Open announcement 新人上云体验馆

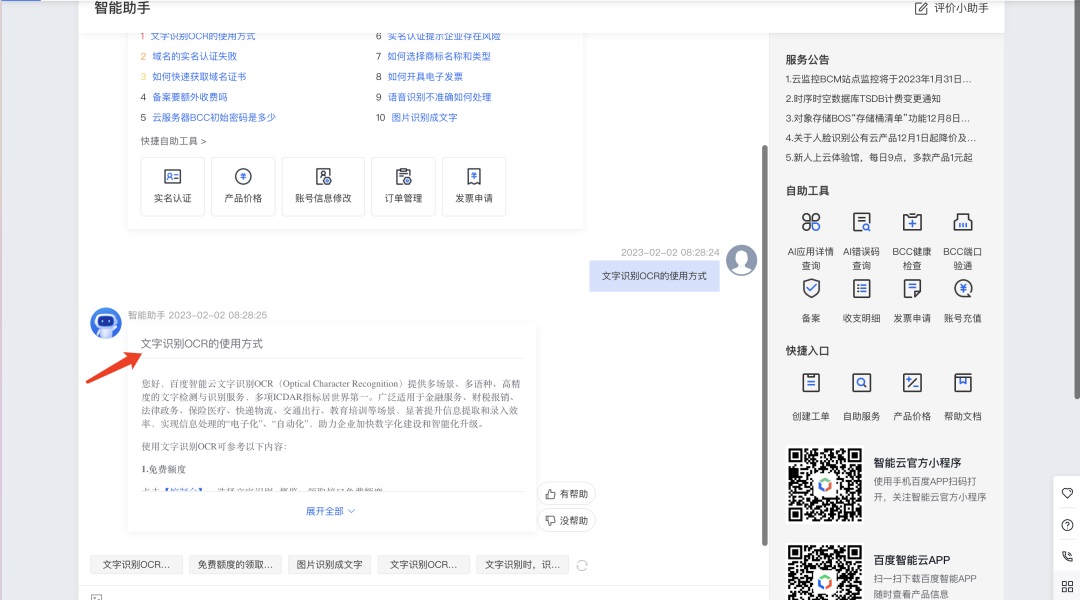879,157
